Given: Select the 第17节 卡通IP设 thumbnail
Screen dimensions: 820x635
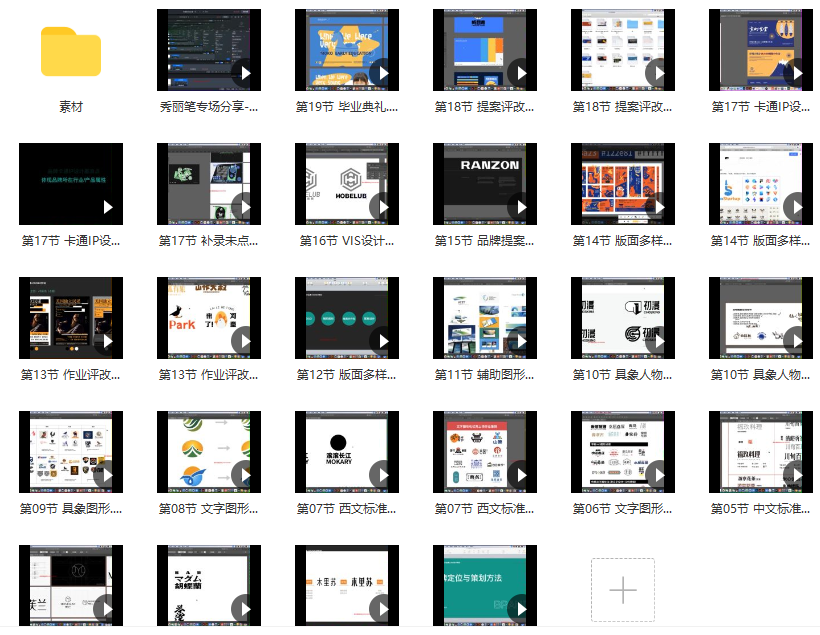Looking at the screenshot, I should click(x=761, y=49).
